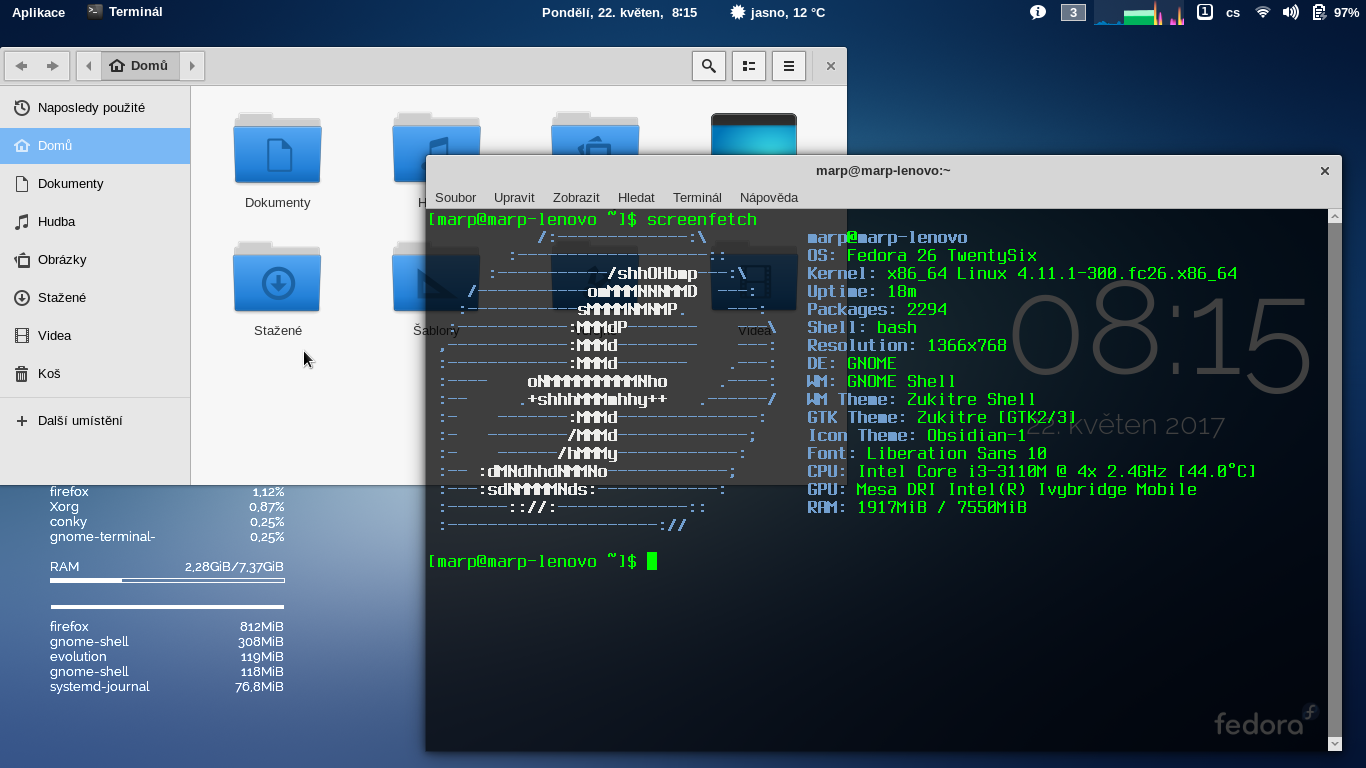Screen dimensions: 1366x768
Task: Open the clock showing Pondělí, 22. květen
Action: coord(619,12)
